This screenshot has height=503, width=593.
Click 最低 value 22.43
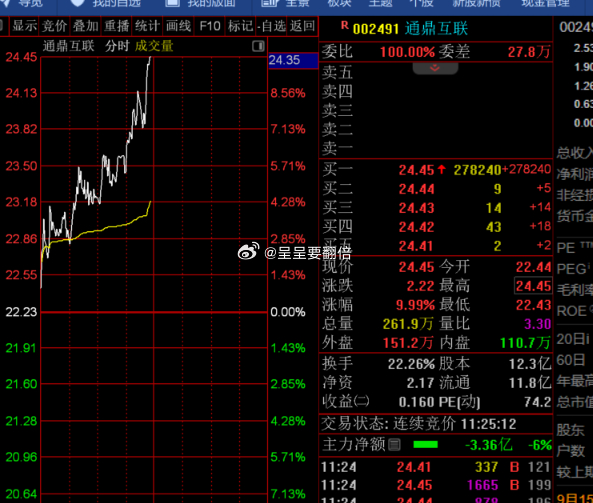533,305
